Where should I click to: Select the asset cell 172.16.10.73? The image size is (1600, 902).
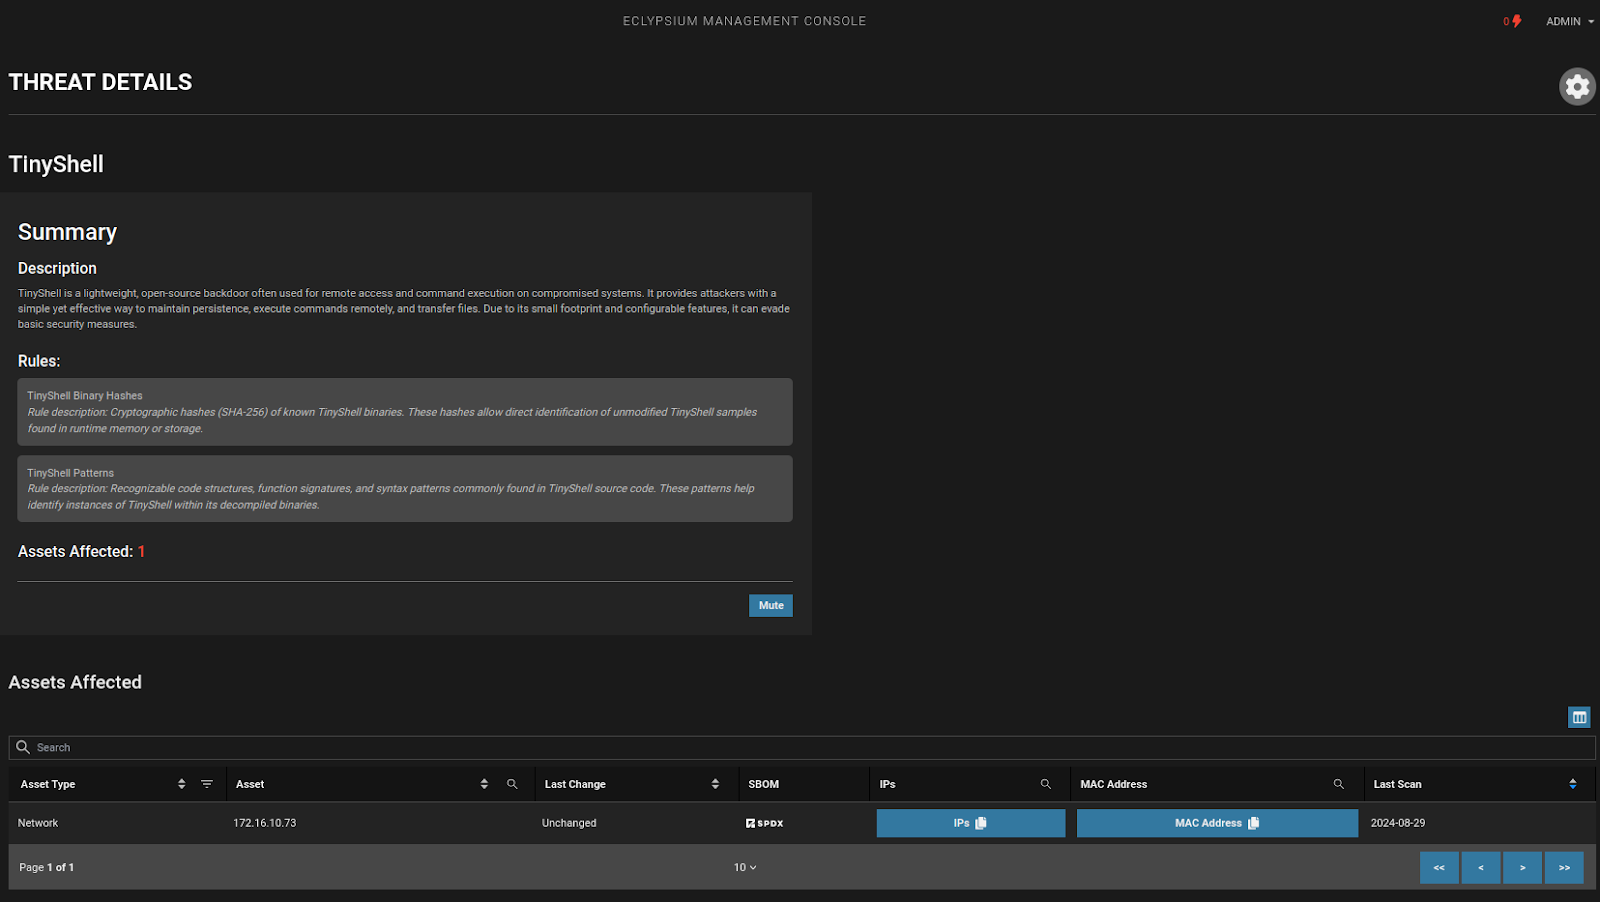point(265,823)
